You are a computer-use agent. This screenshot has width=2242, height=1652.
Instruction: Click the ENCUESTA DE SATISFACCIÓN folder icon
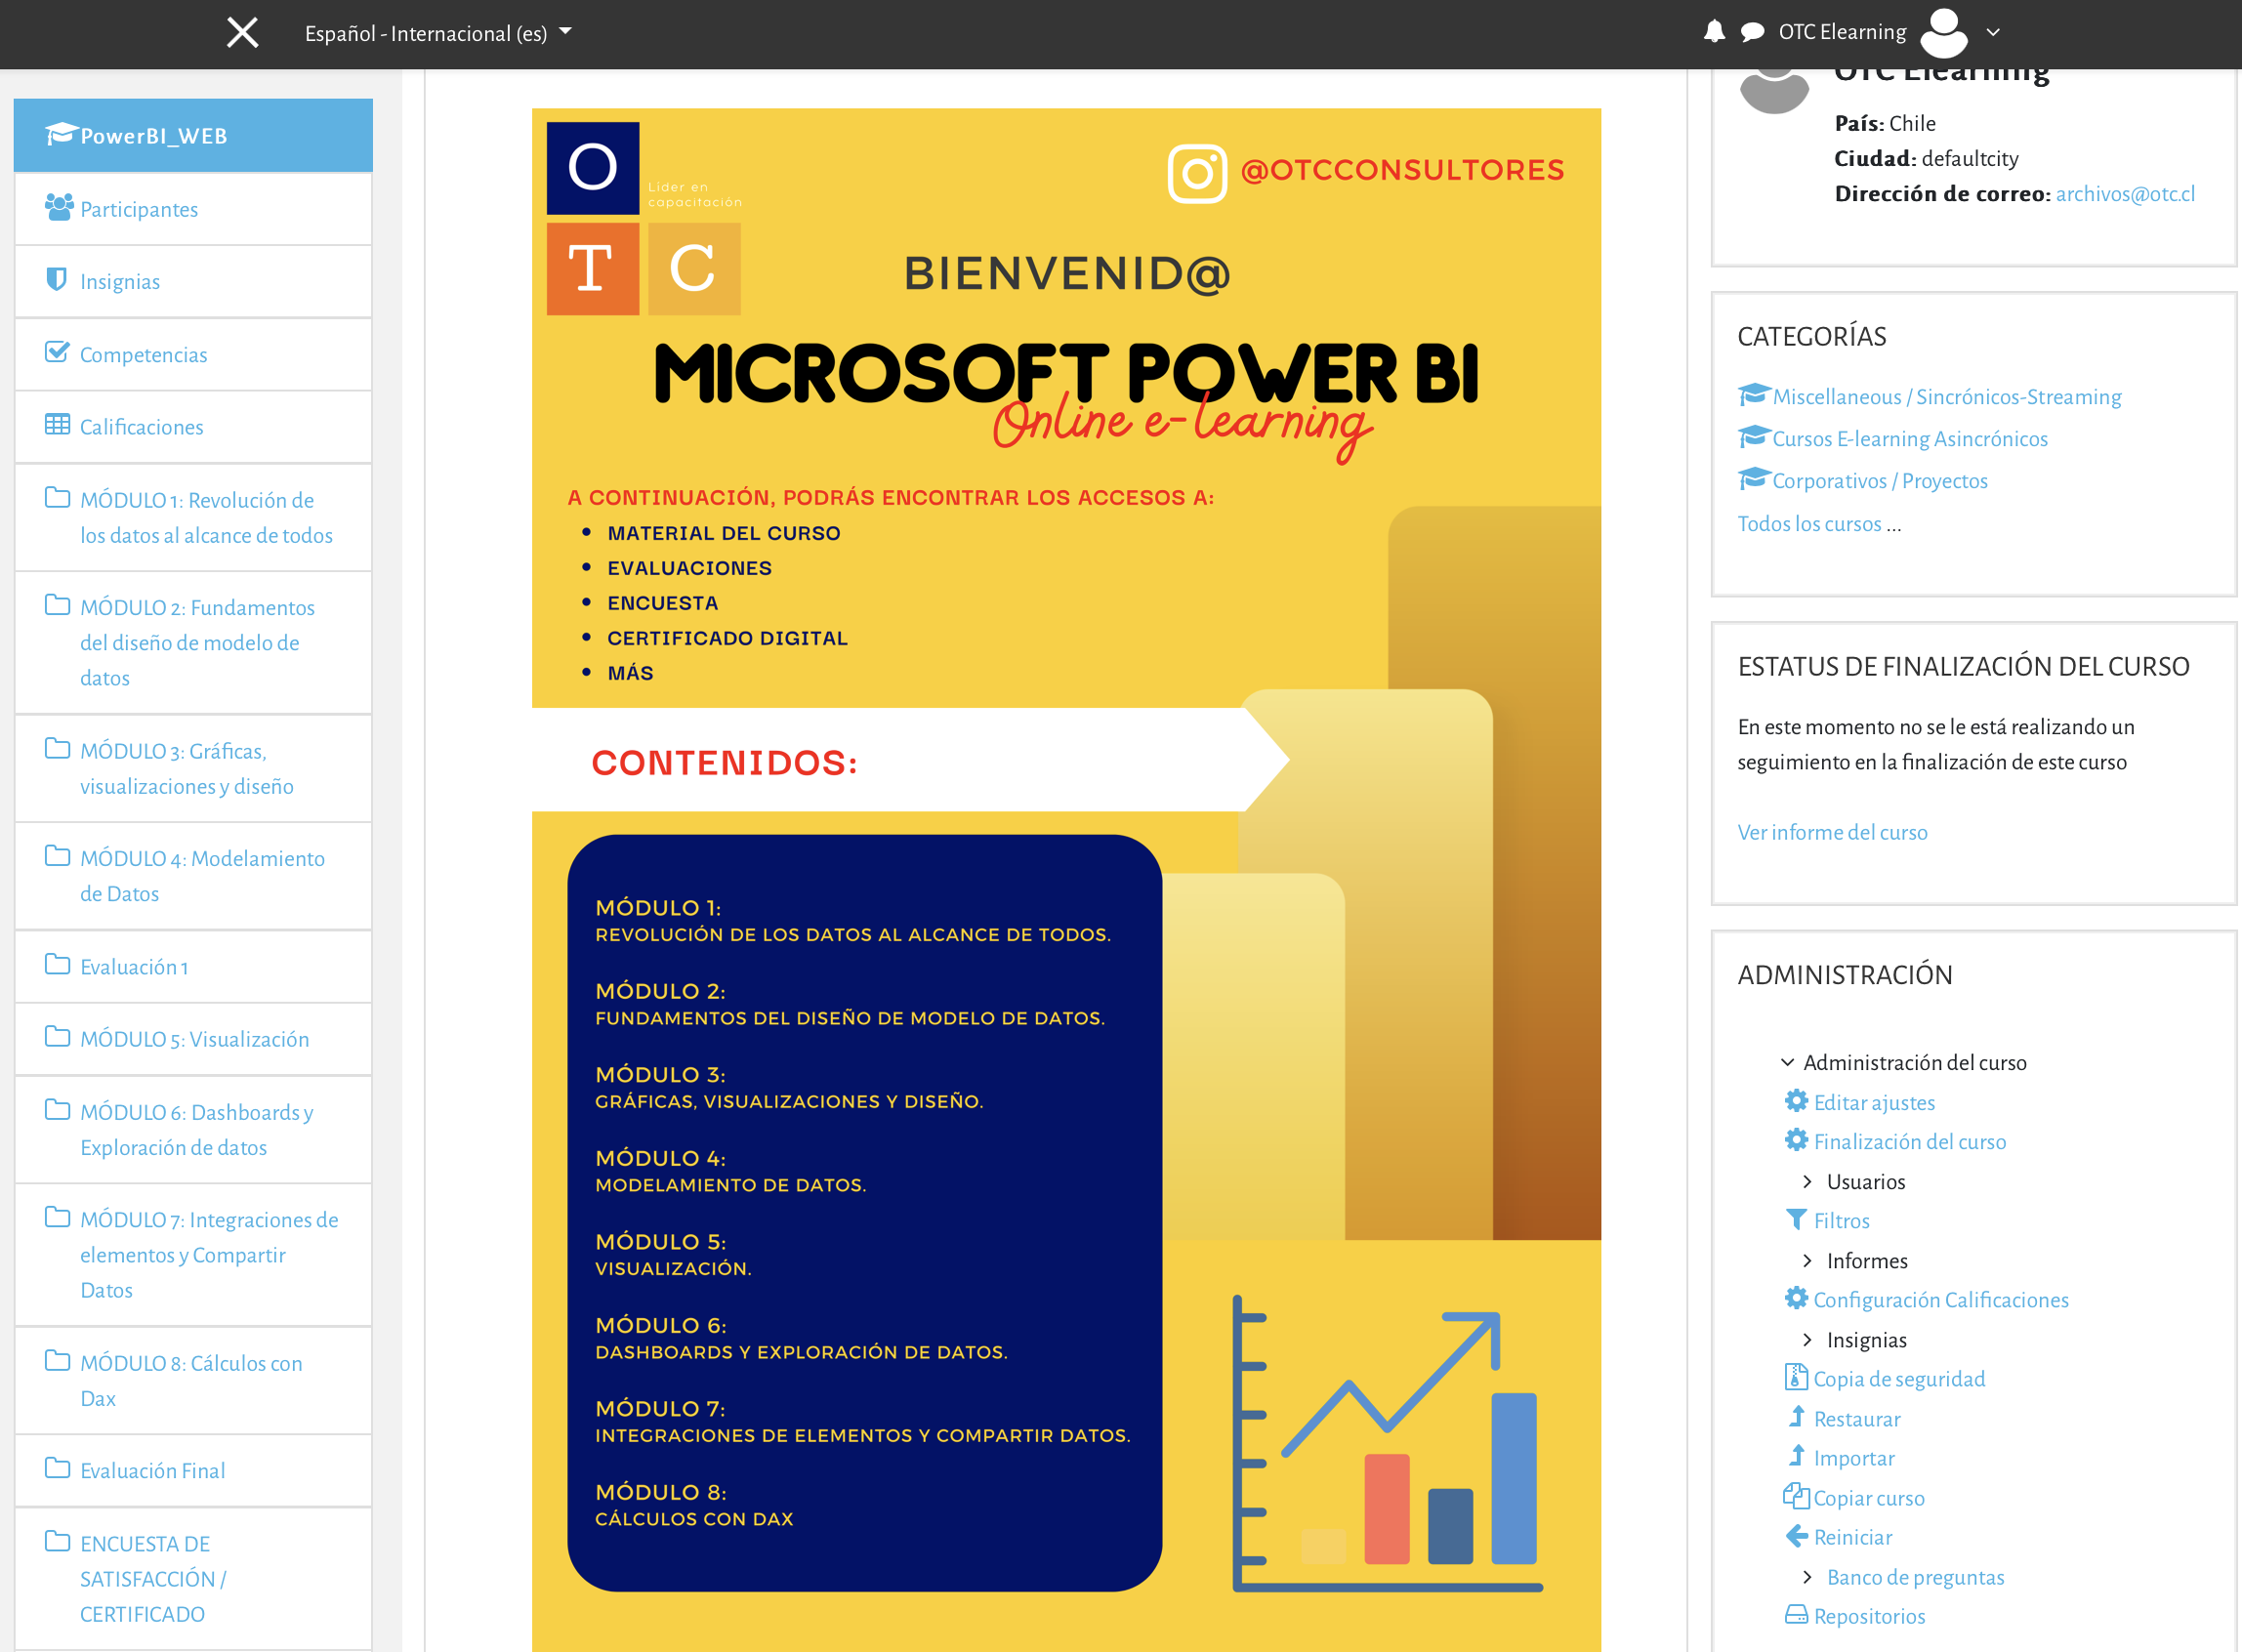click(x=58, y=1542)
